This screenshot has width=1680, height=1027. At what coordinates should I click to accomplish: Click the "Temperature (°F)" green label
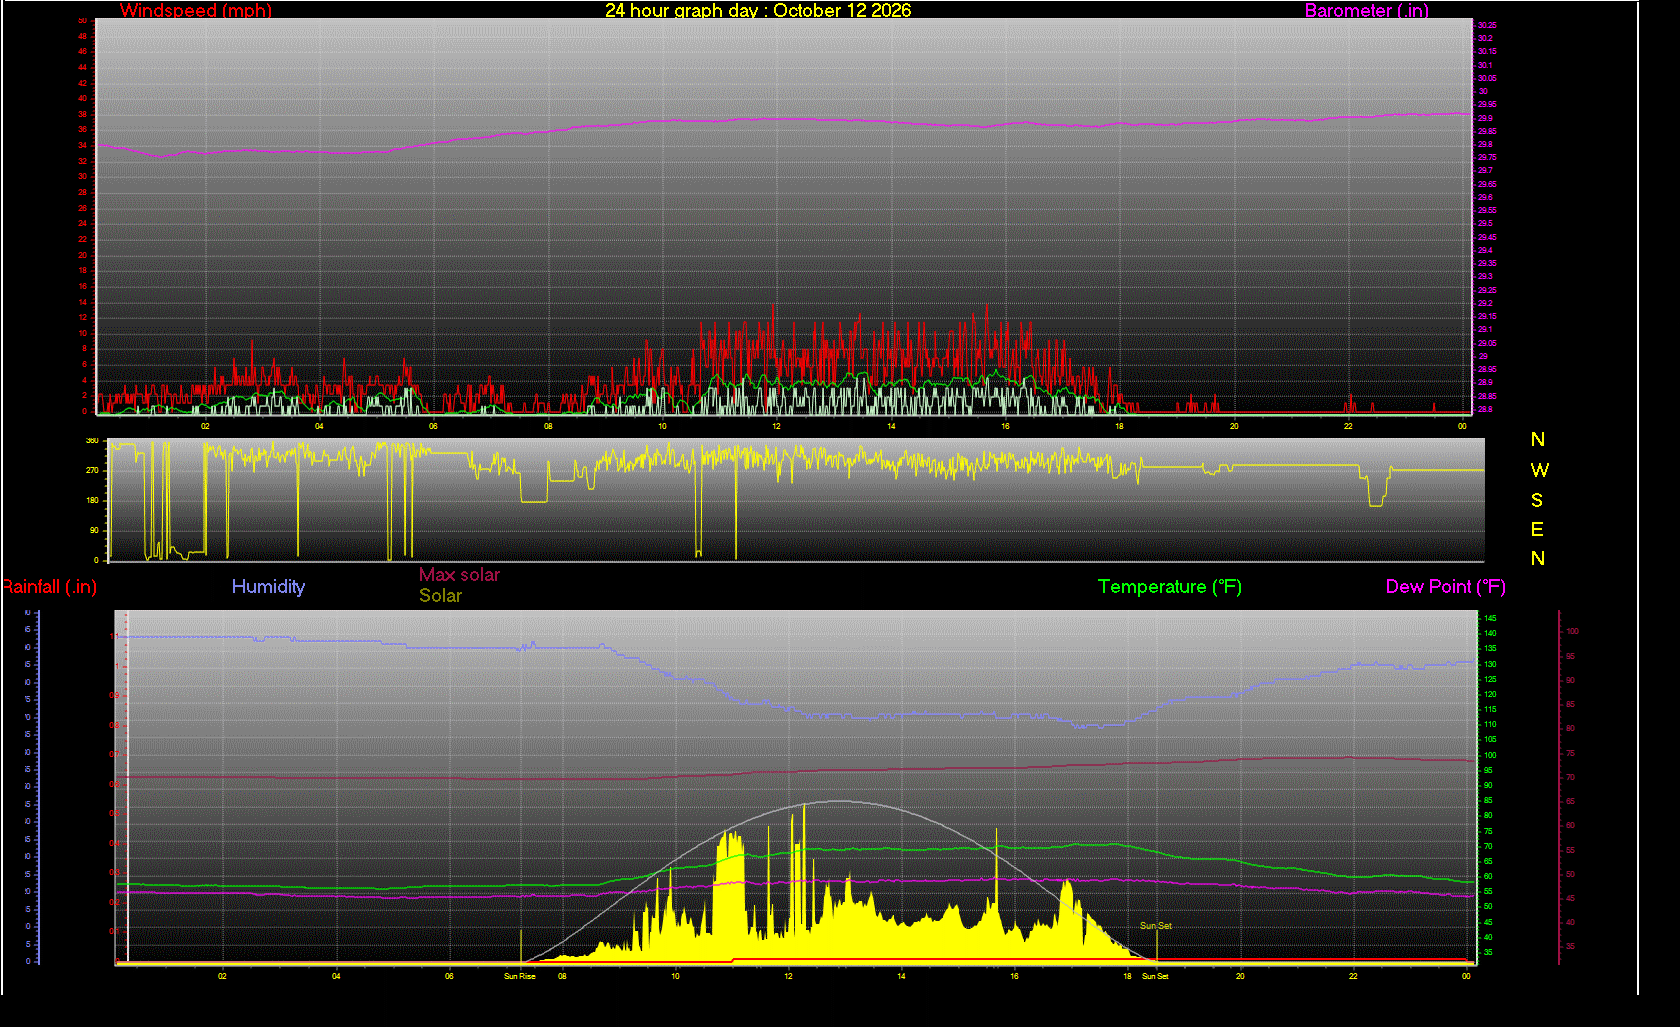(x=1170, y=587)
